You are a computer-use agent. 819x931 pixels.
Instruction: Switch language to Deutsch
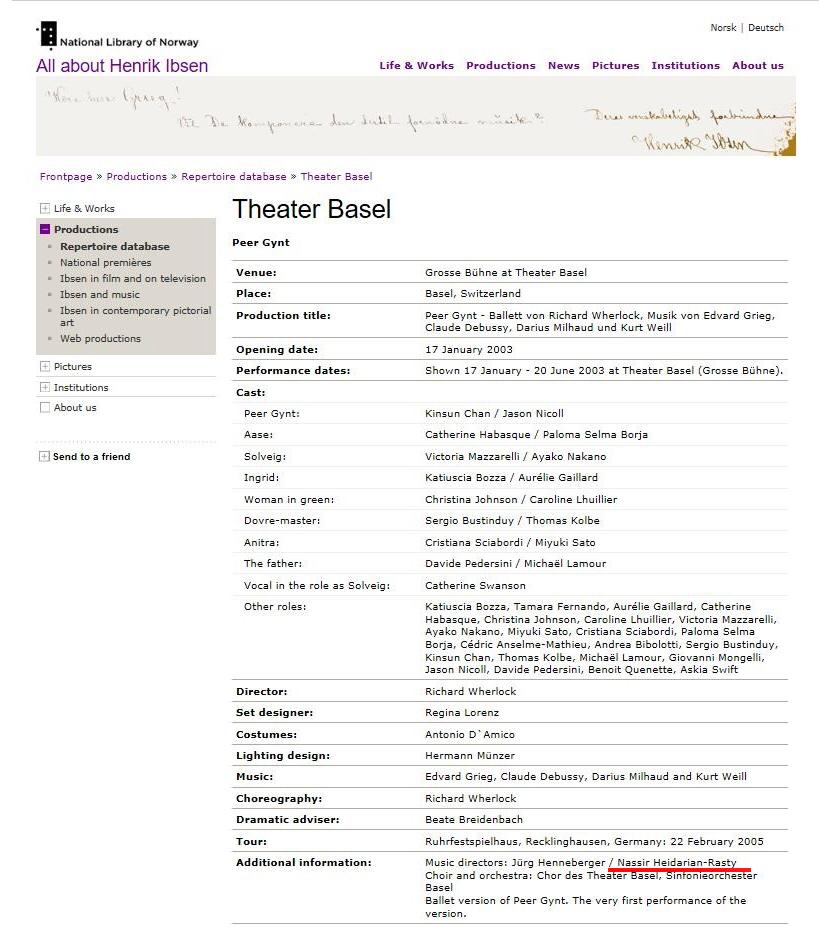coord(766,28)
